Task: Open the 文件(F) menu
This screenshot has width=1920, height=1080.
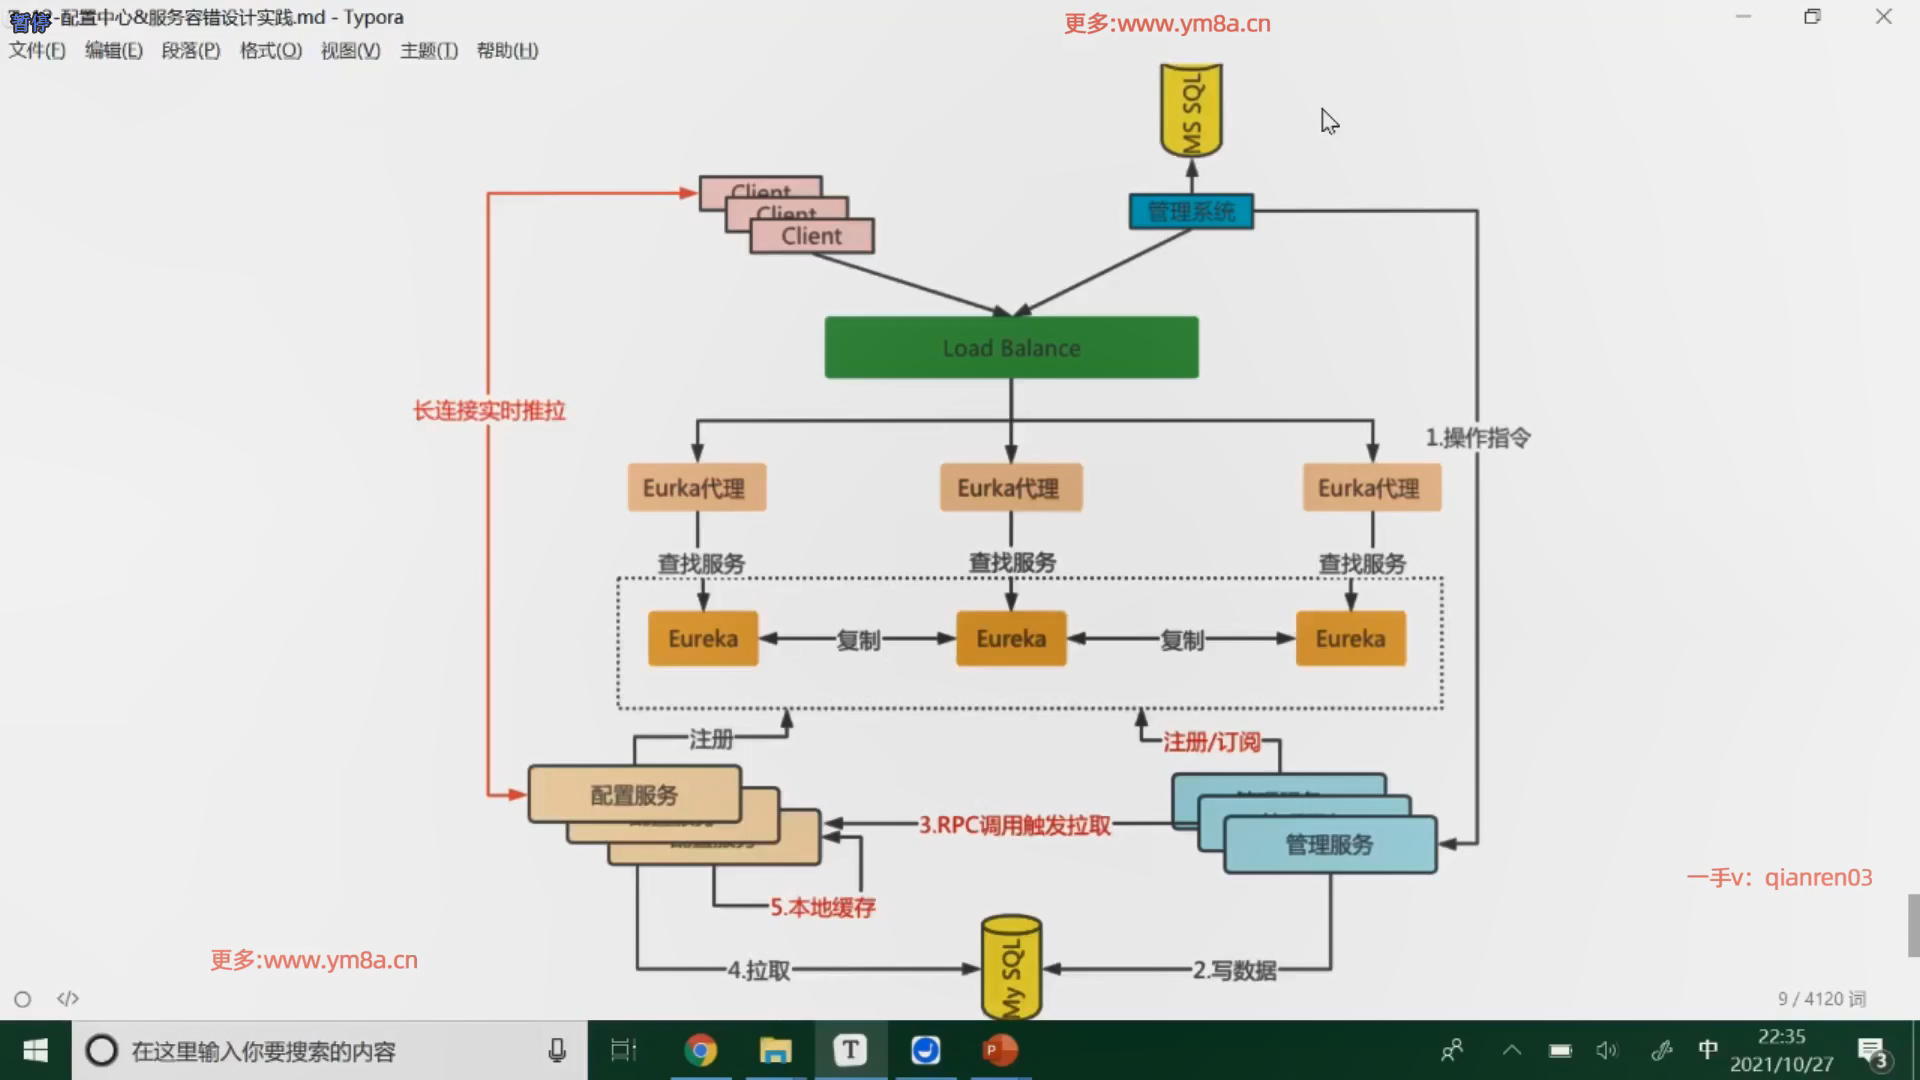Action: 37,51
